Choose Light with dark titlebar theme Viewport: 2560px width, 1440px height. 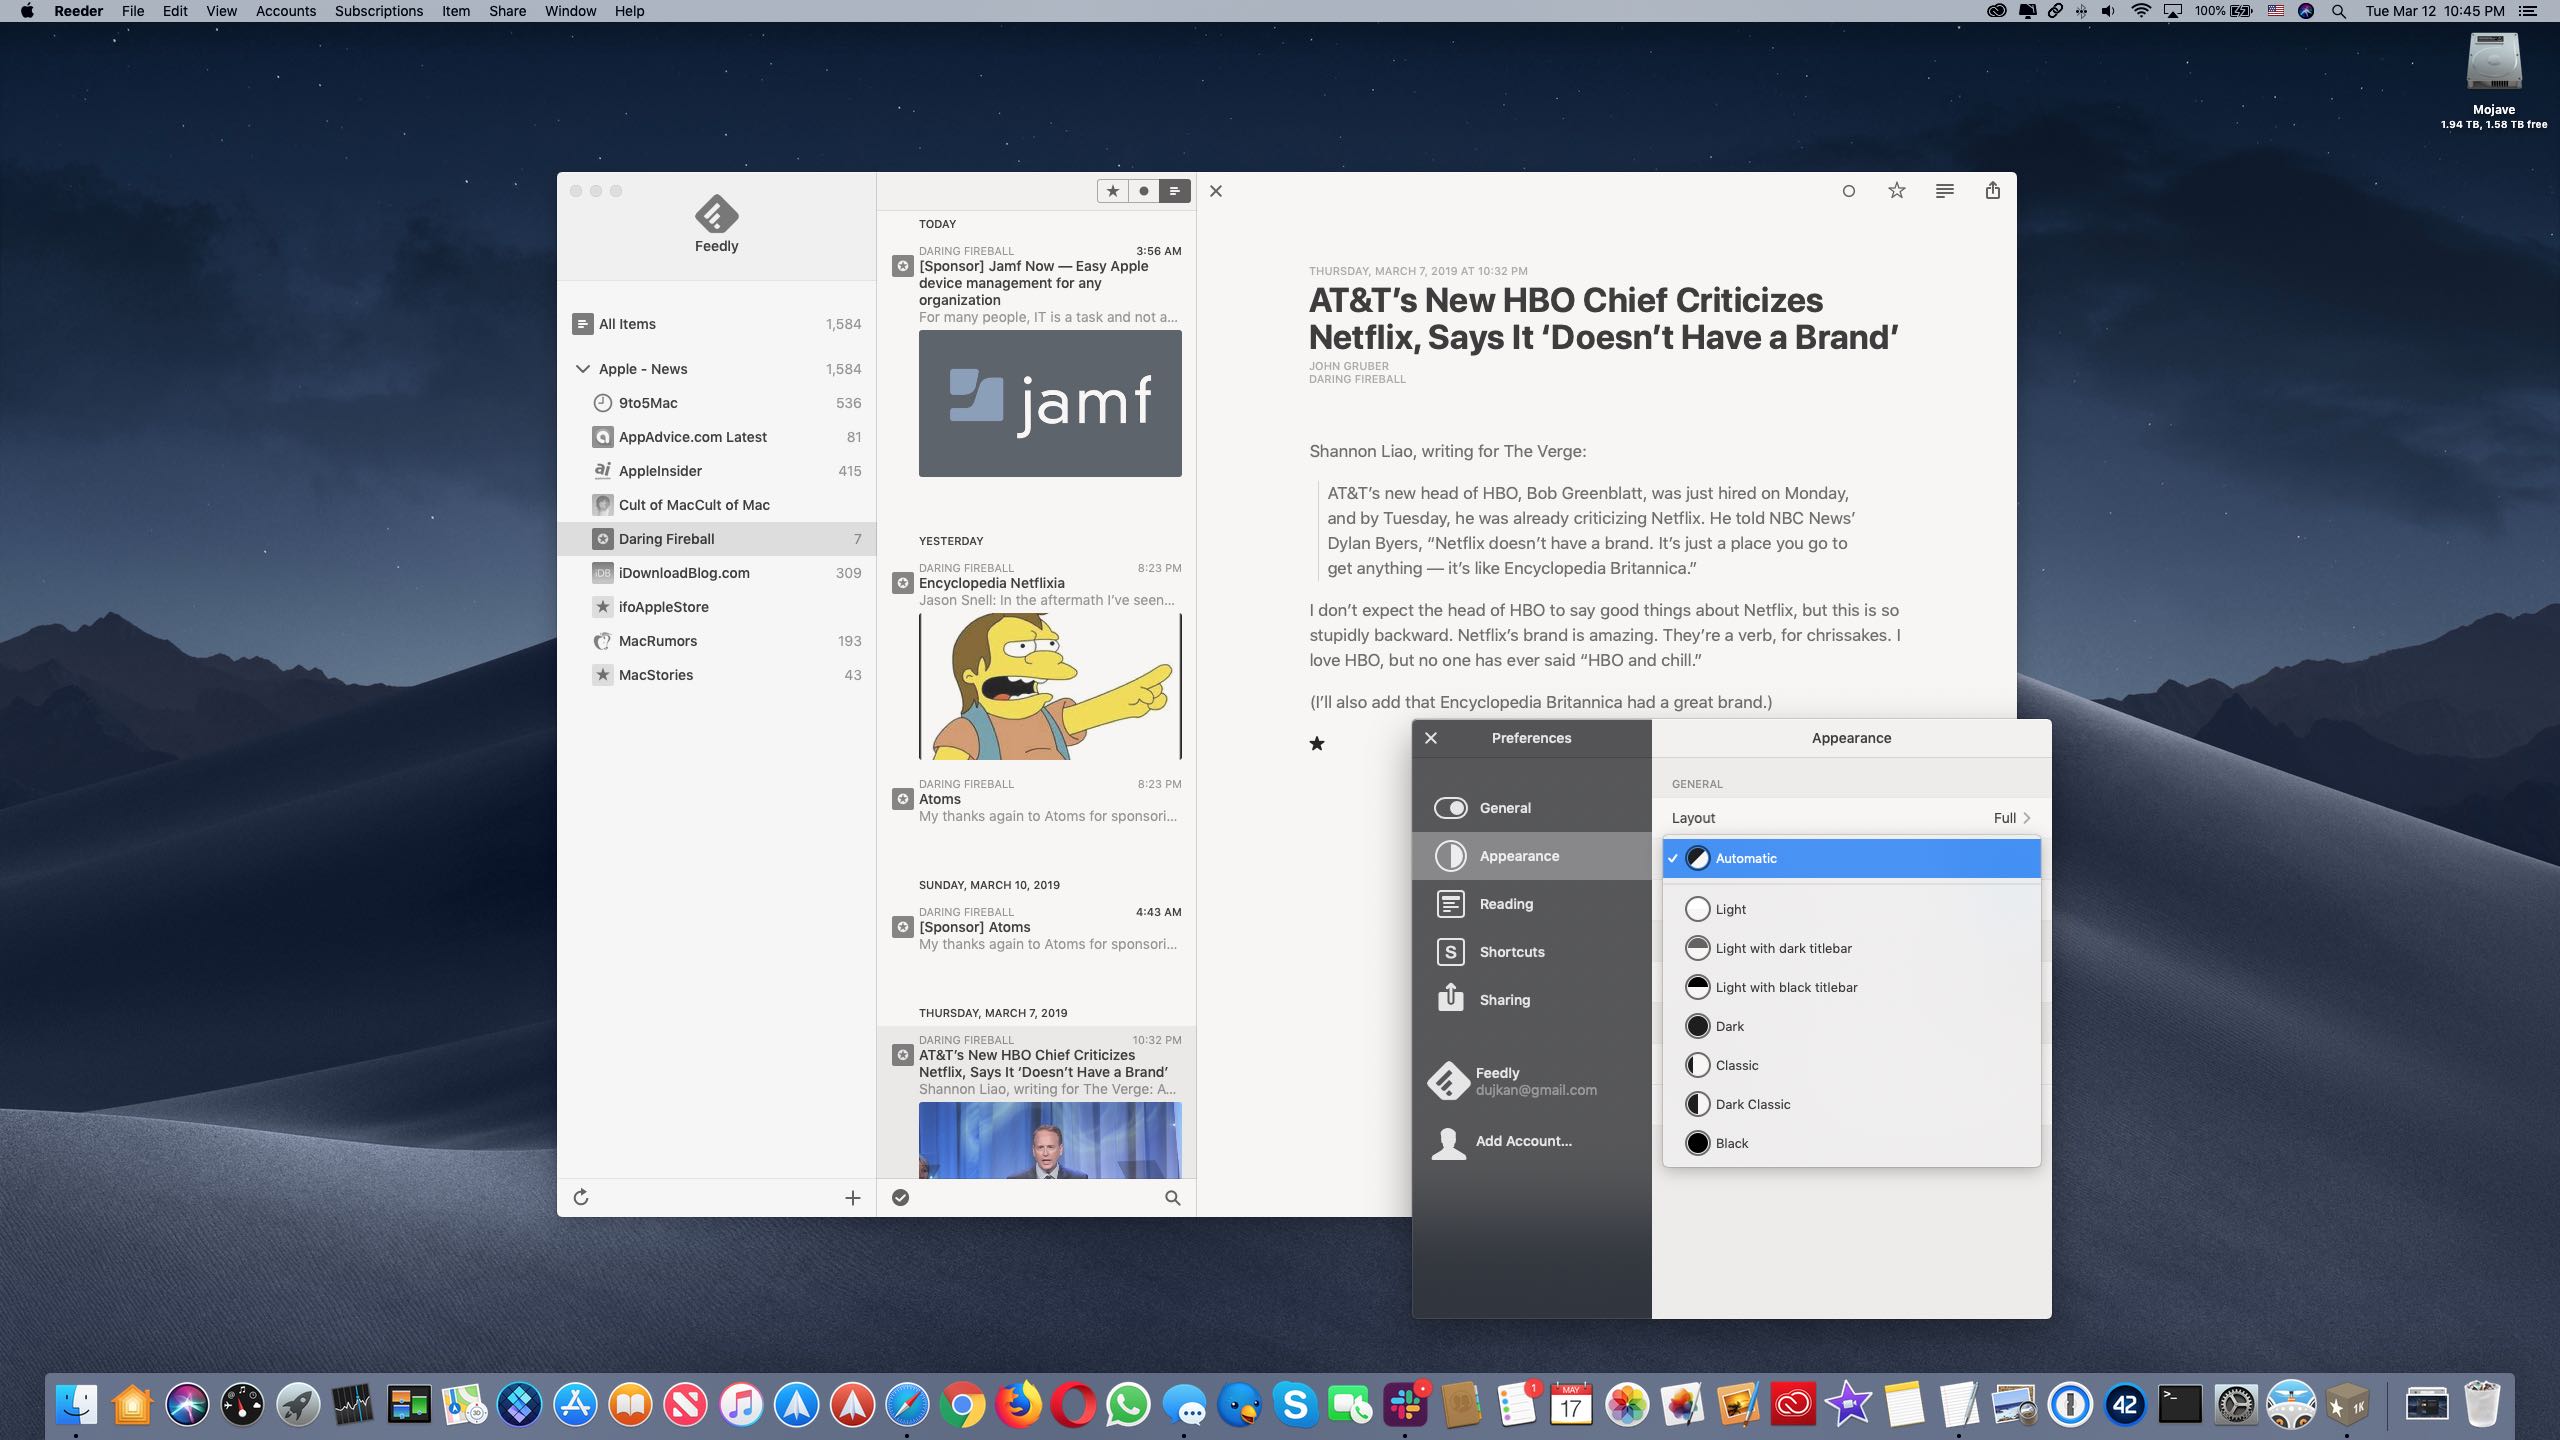[x=1851, y=948]
